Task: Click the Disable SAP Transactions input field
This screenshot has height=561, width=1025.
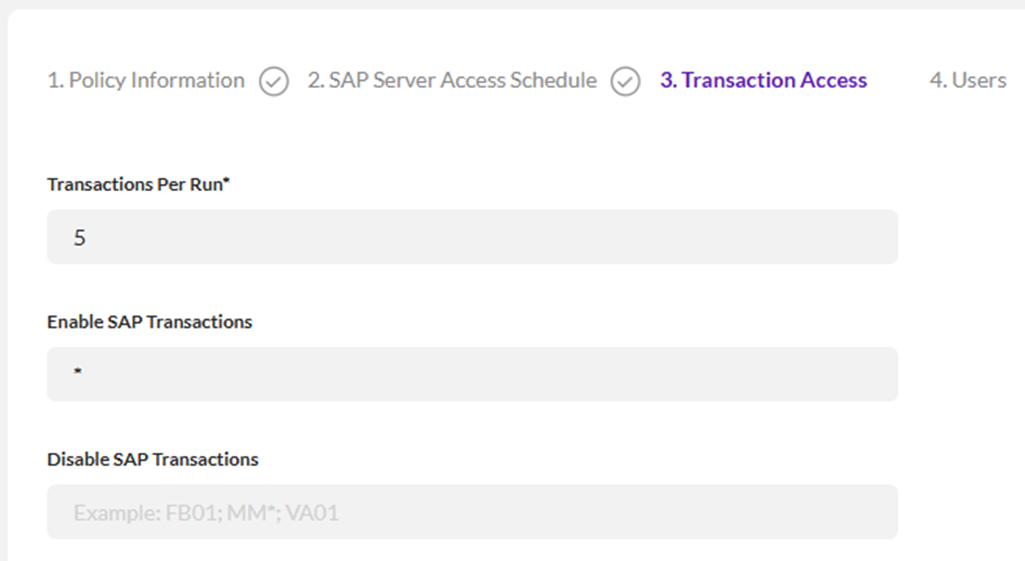Action: coord(472,512)
